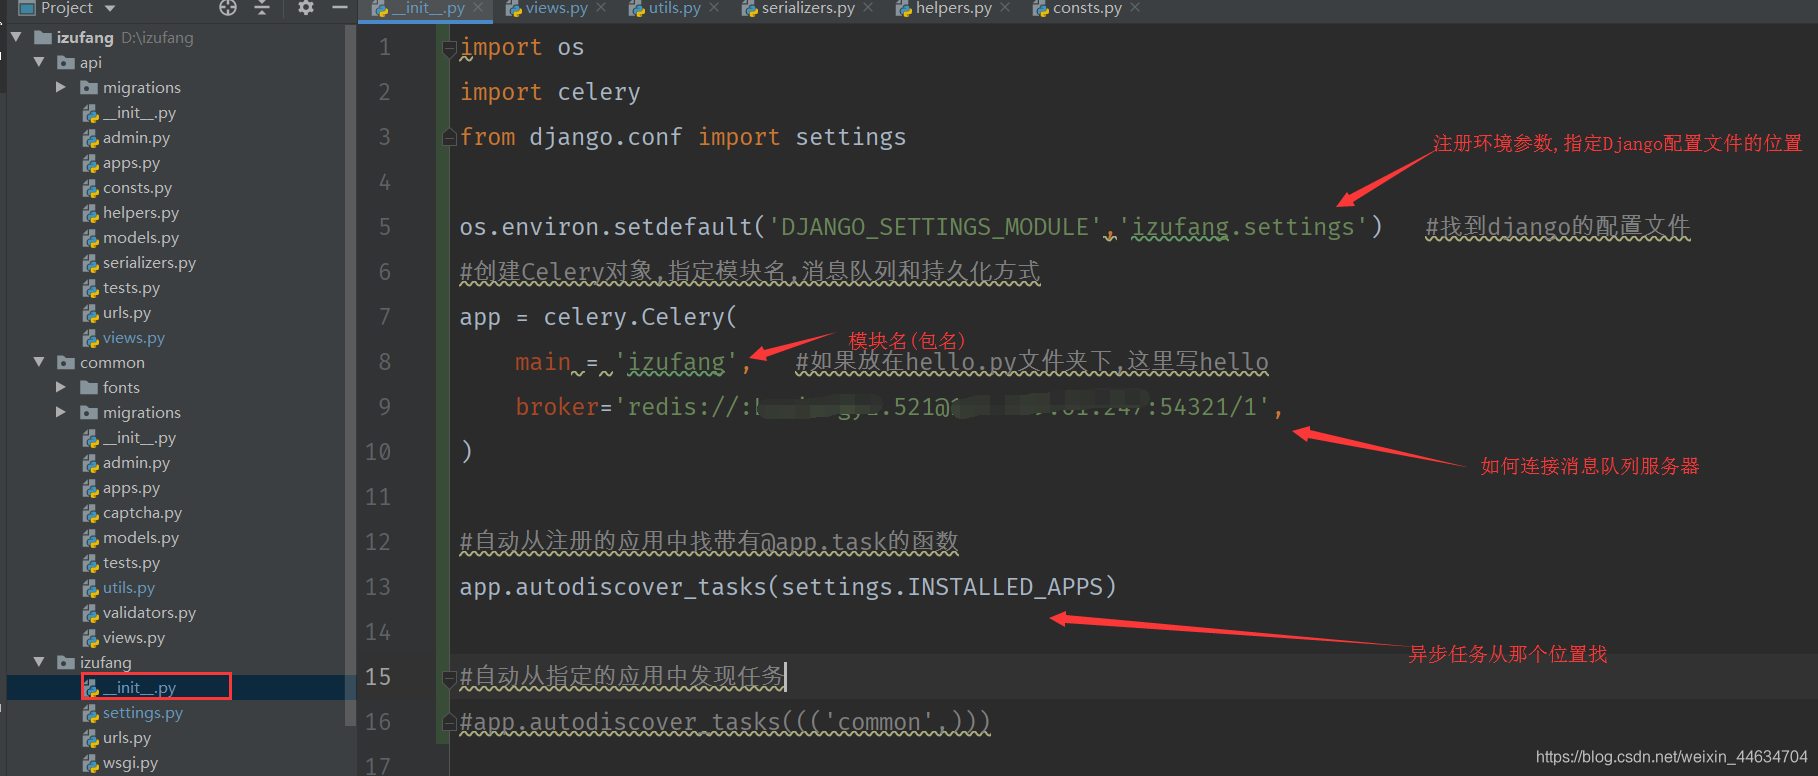This screenshot has height=776, width=1818.
Task: Click the locate current file target icon
Action: pos(228,8)
